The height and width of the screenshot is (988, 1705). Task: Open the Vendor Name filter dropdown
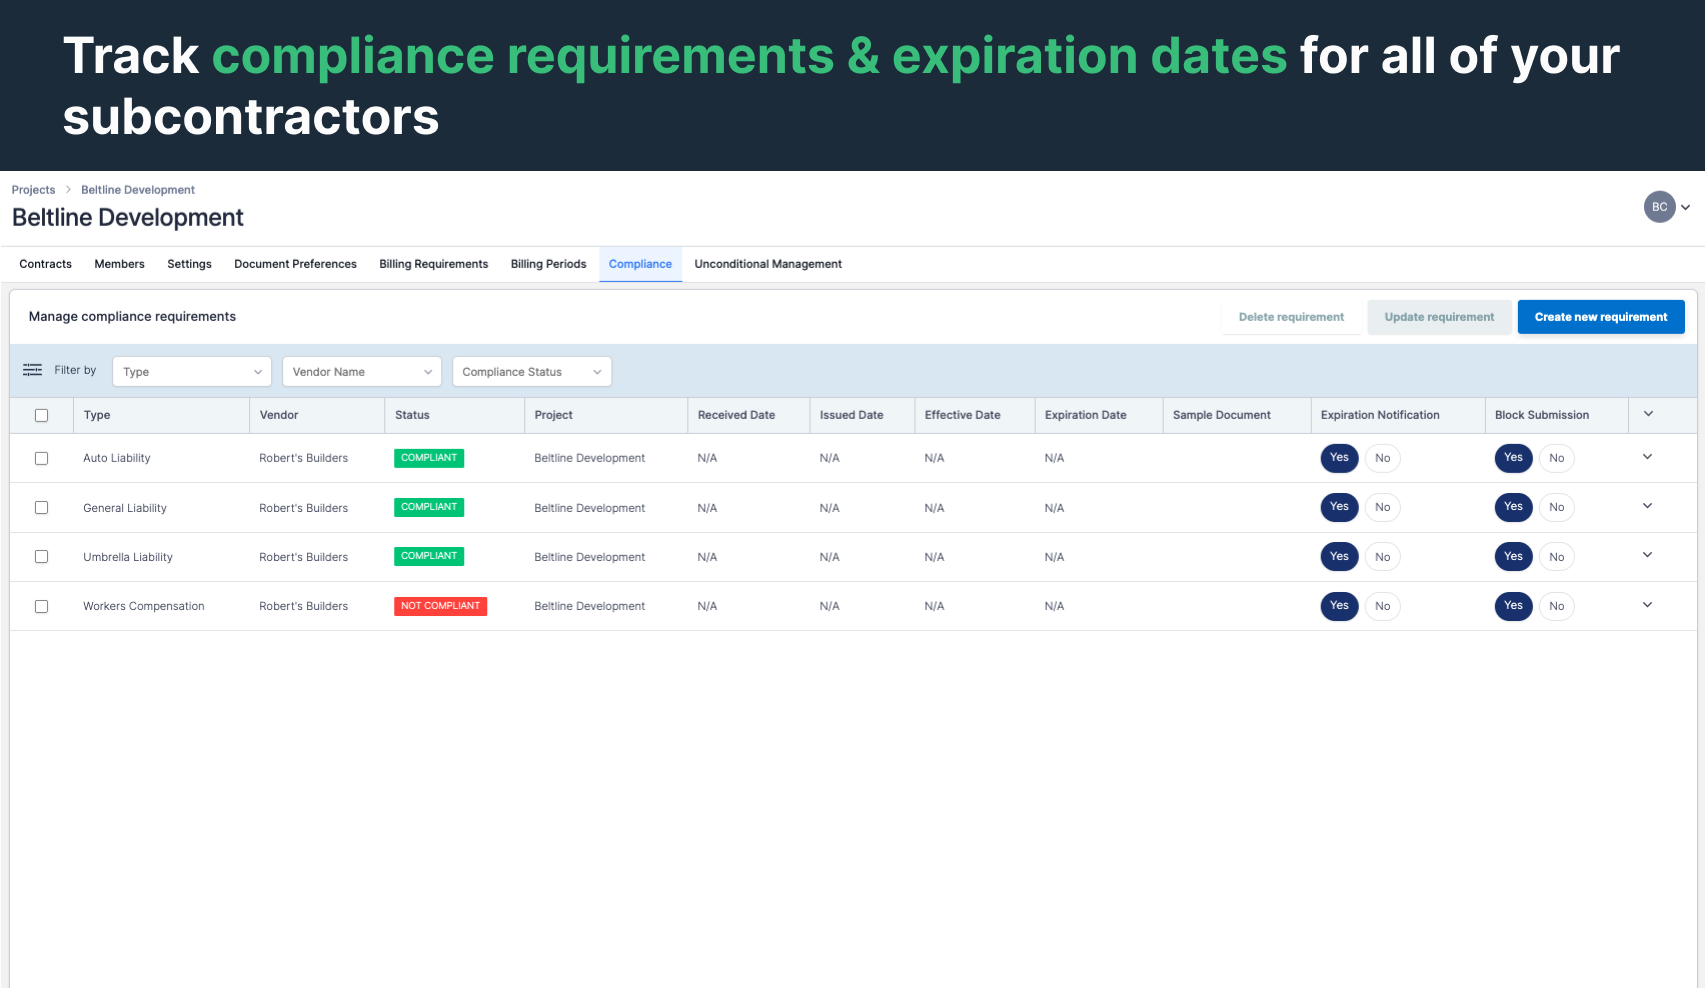click(x=362, y=372)
